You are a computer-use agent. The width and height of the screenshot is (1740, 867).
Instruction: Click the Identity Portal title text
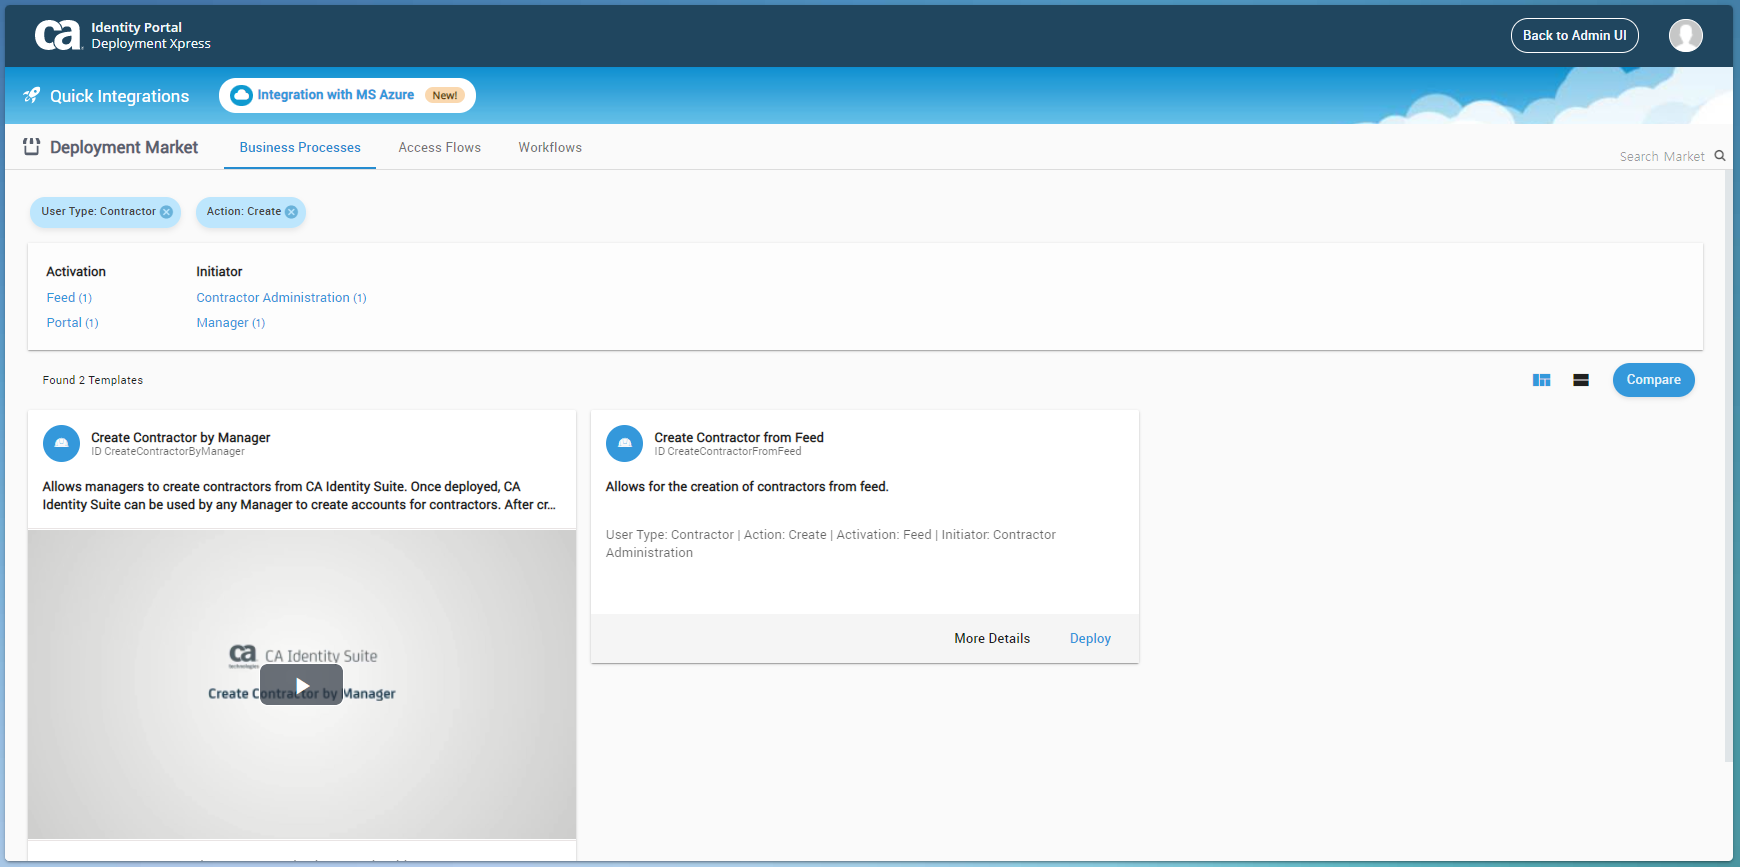(x=136, y=27)
